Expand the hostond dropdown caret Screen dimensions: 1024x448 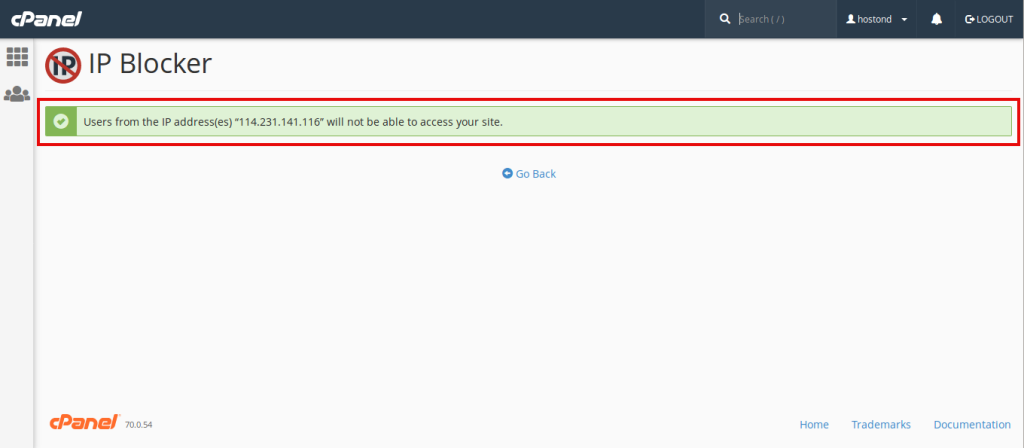[x=904, y=20]
